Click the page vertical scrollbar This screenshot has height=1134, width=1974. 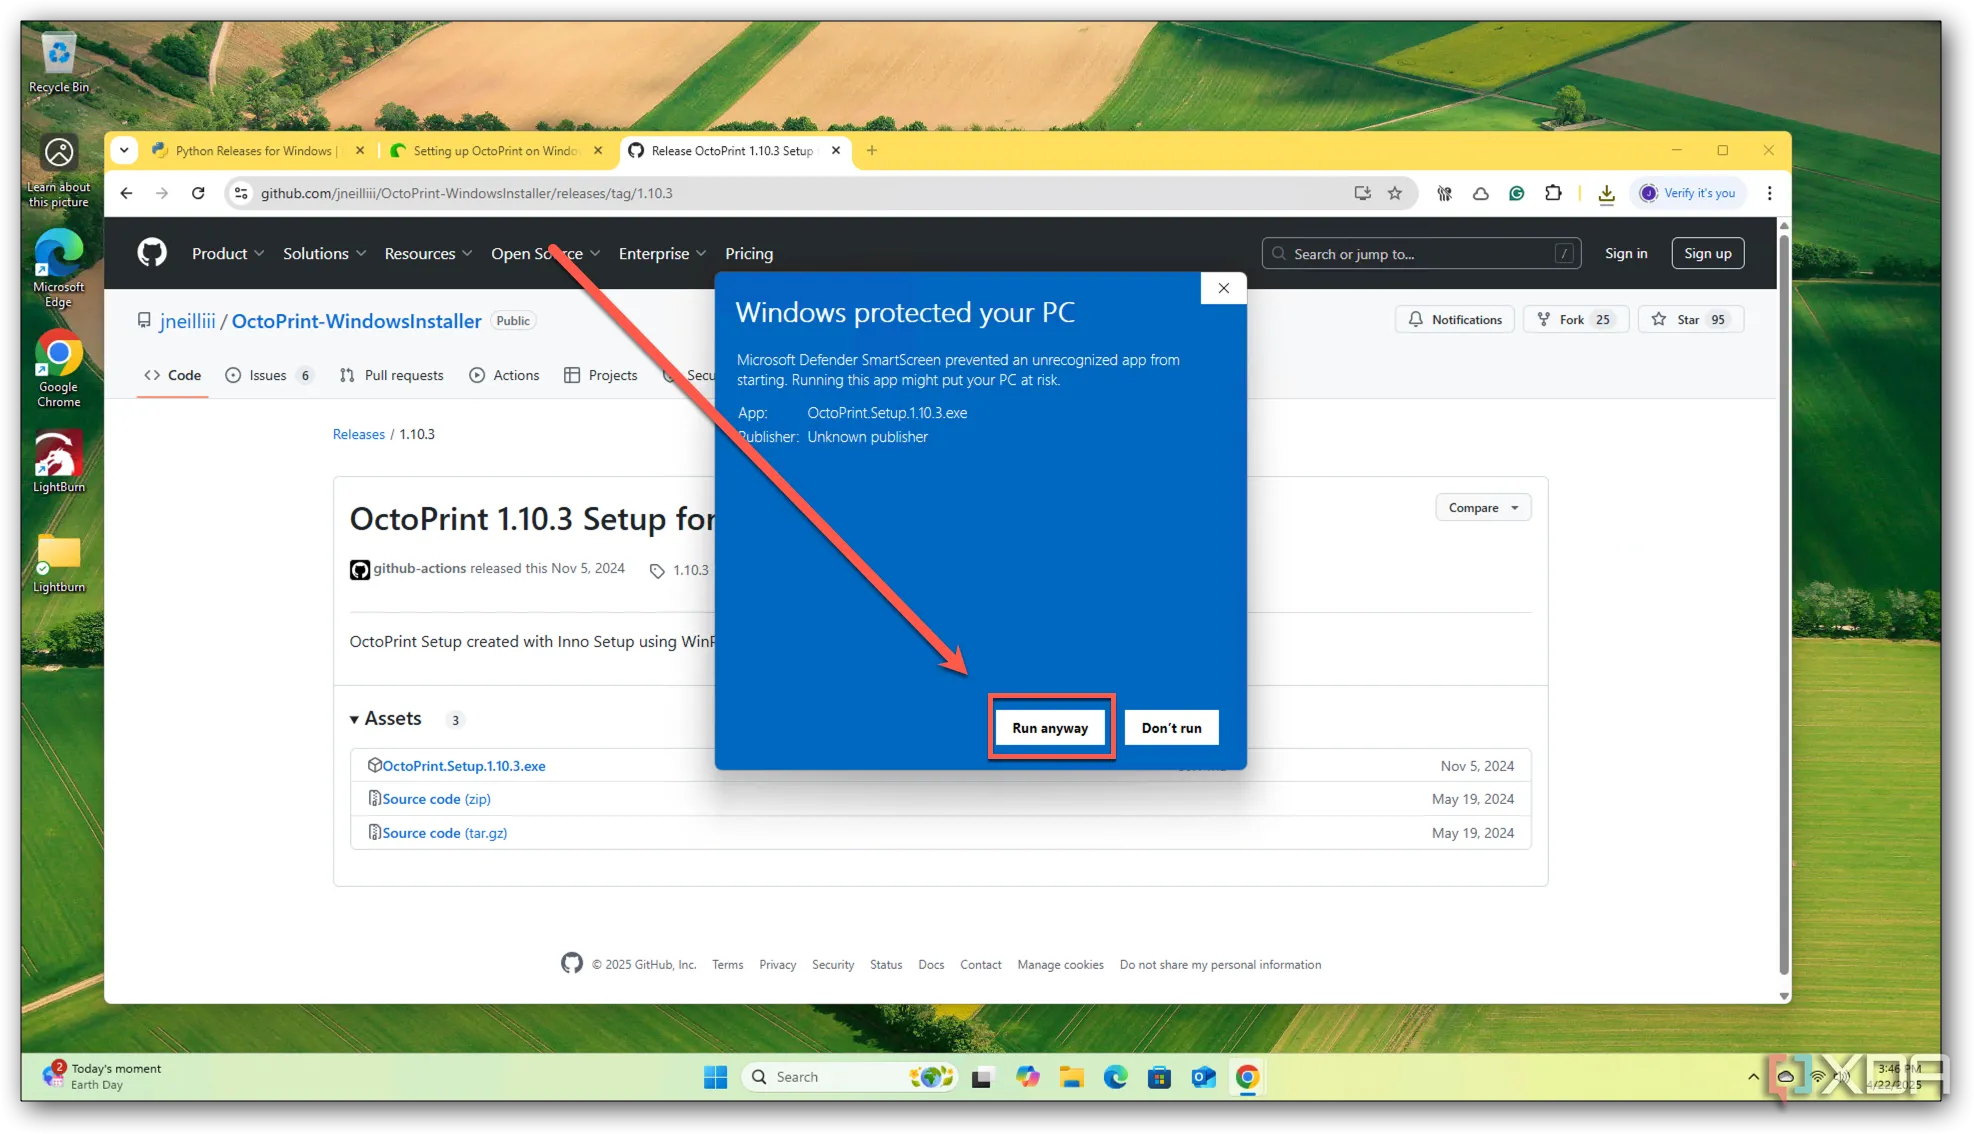tap(1783, 600)
